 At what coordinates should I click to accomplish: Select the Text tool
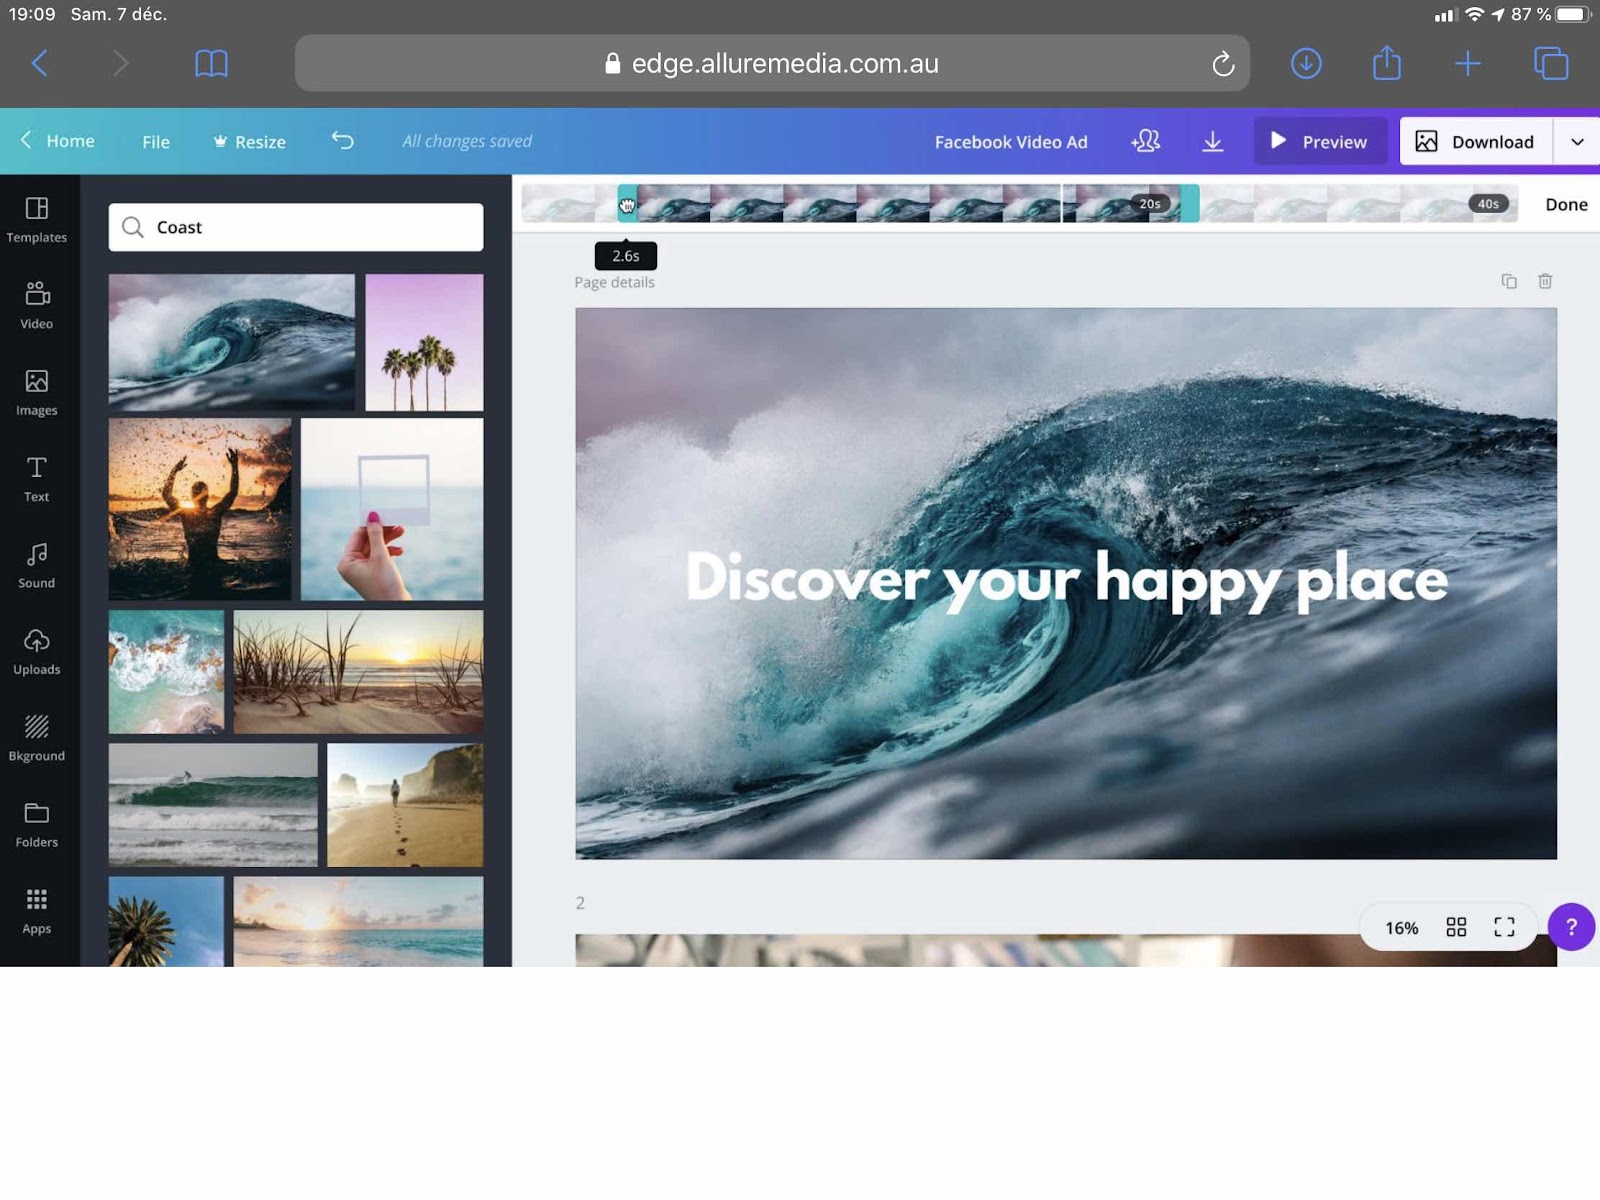click(x=37, y=478)
